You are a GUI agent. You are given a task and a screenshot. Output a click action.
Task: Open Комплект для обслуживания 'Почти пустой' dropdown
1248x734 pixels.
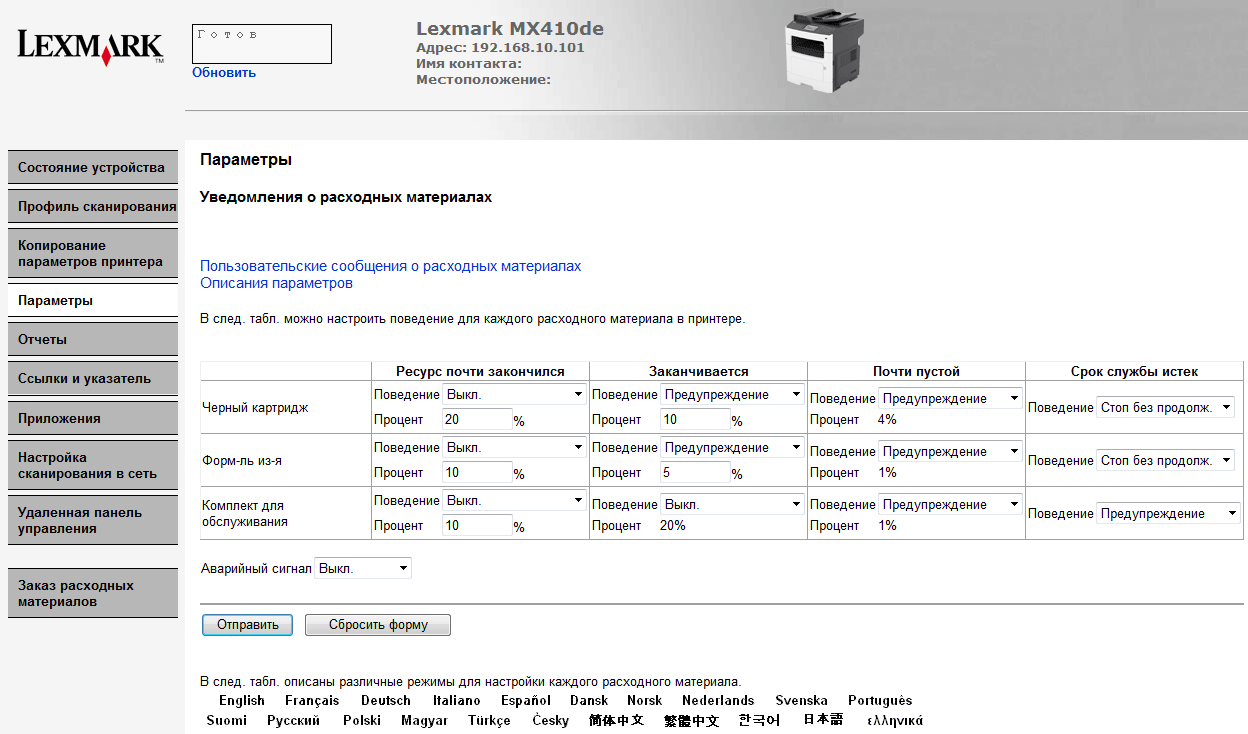(x=951, y=504)
